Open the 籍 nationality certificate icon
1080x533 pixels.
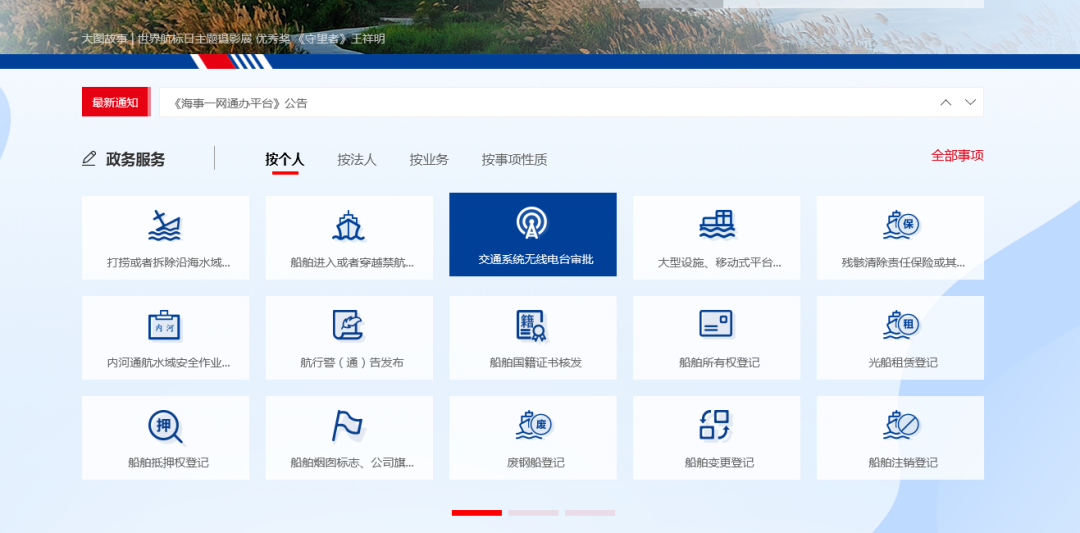(532, 326)
